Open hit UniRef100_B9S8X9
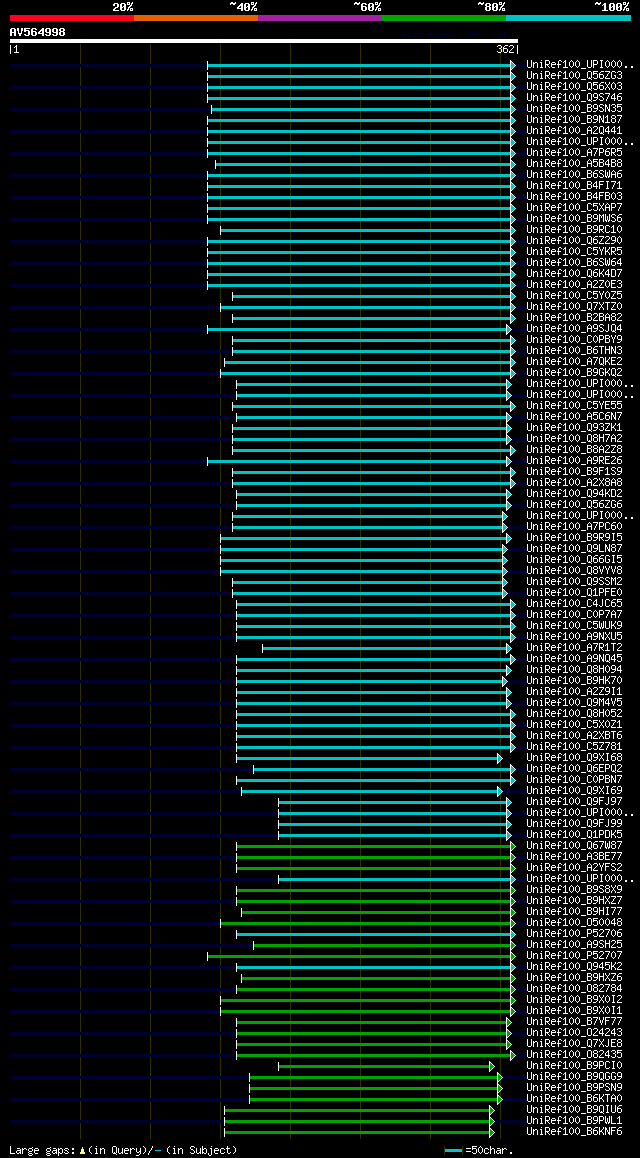Viewport: 640px width, 1158px height. [574, 890]
